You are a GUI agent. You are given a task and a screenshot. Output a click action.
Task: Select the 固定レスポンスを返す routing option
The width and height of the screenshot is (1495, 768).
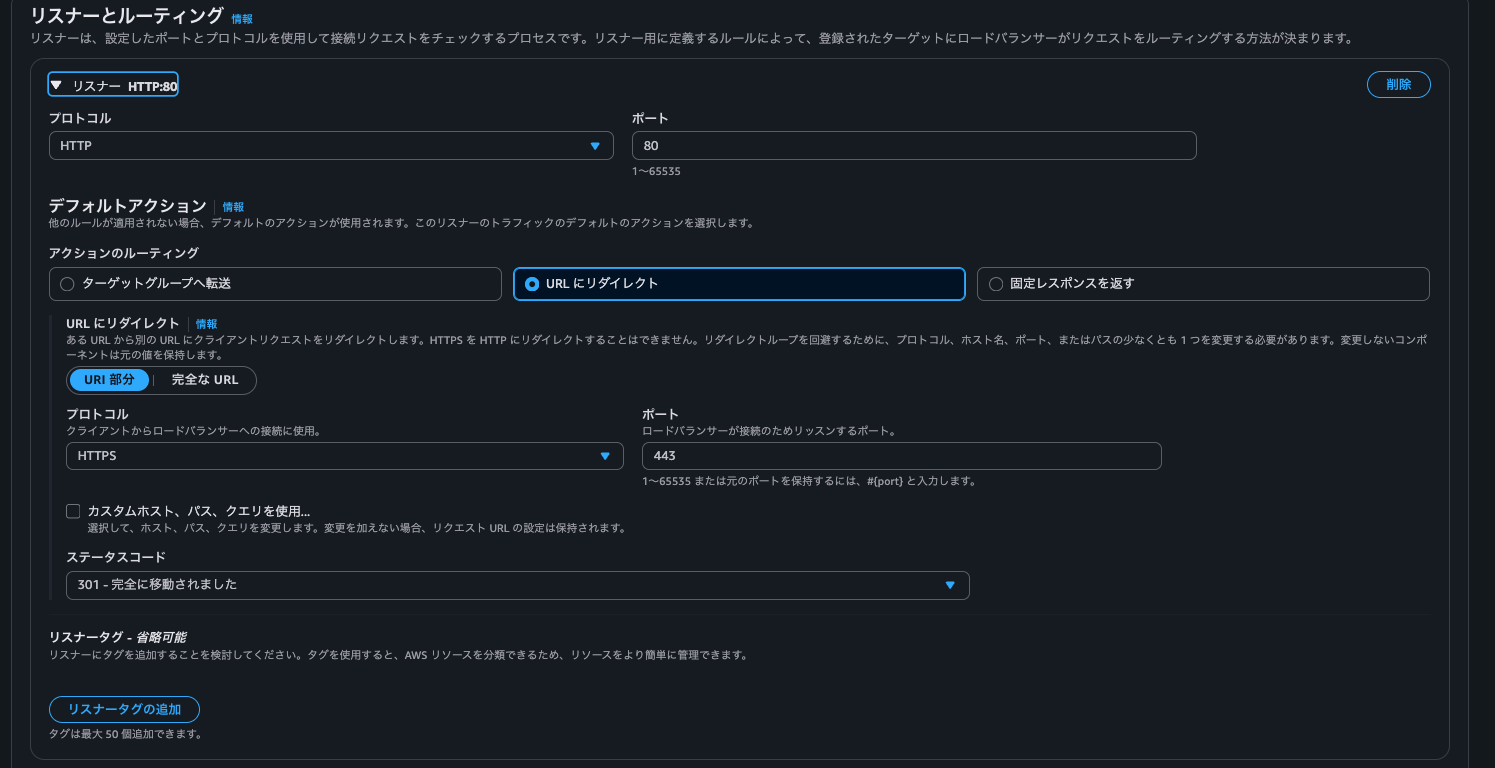click(x=995, y=284)
